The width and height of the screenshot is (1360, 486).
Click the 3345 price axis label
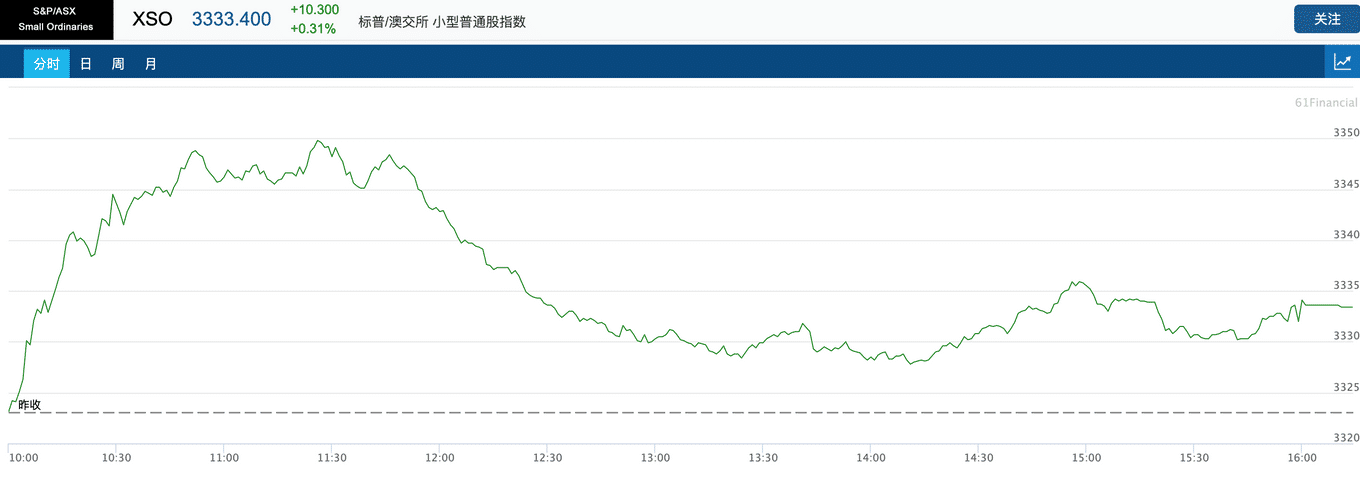[1346, 184]
